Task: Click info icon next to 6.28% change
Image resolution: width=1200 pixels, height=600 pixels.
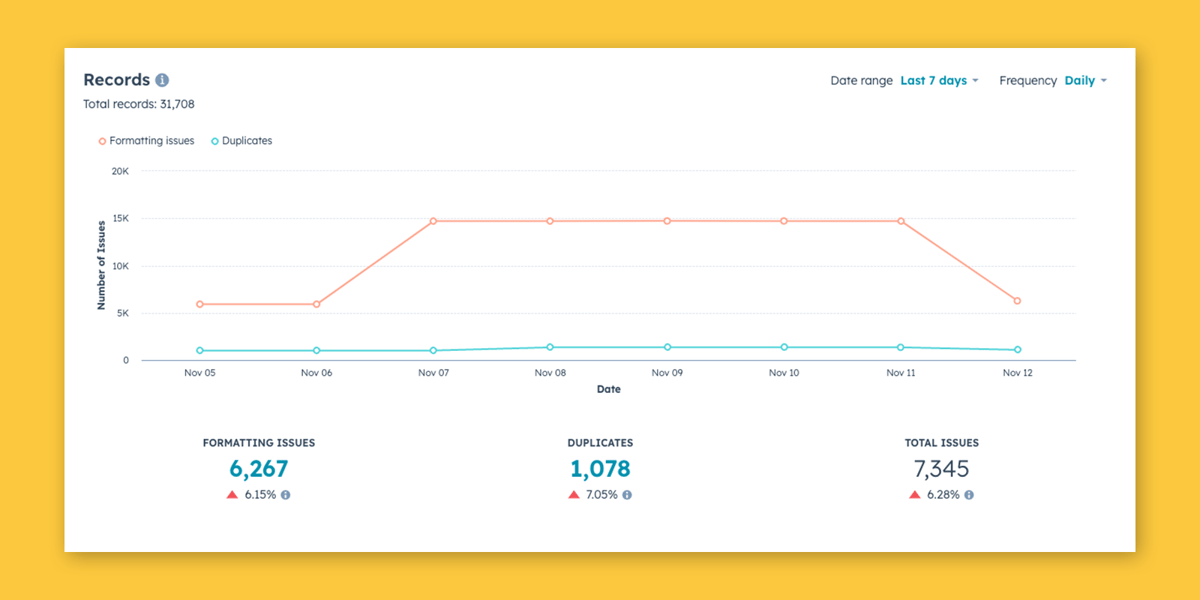Action: point(969,495)
